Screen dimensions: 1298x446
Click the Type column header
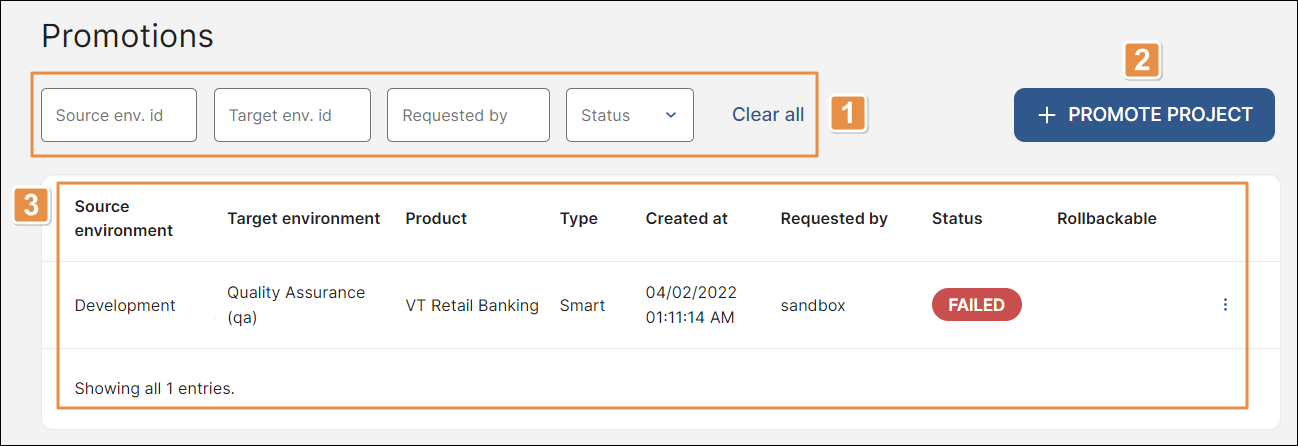click(x=578, y=218)
